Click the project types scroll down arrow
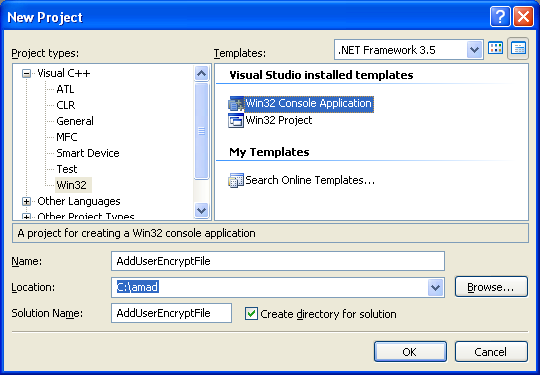 pos(201,210)
